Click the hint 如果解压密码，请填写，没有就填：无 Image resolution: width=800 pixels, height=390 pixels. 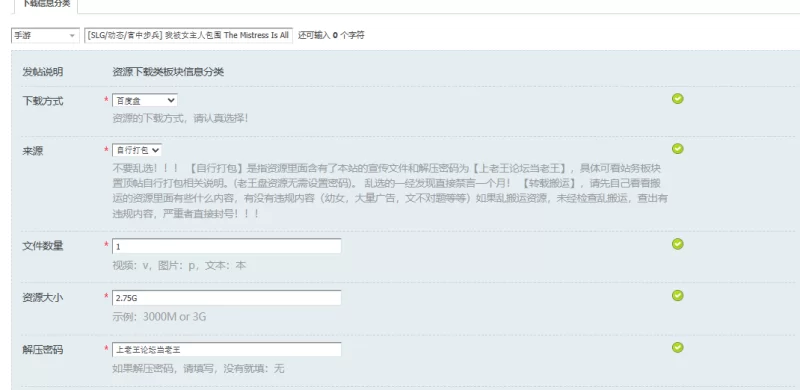(198, 369)
